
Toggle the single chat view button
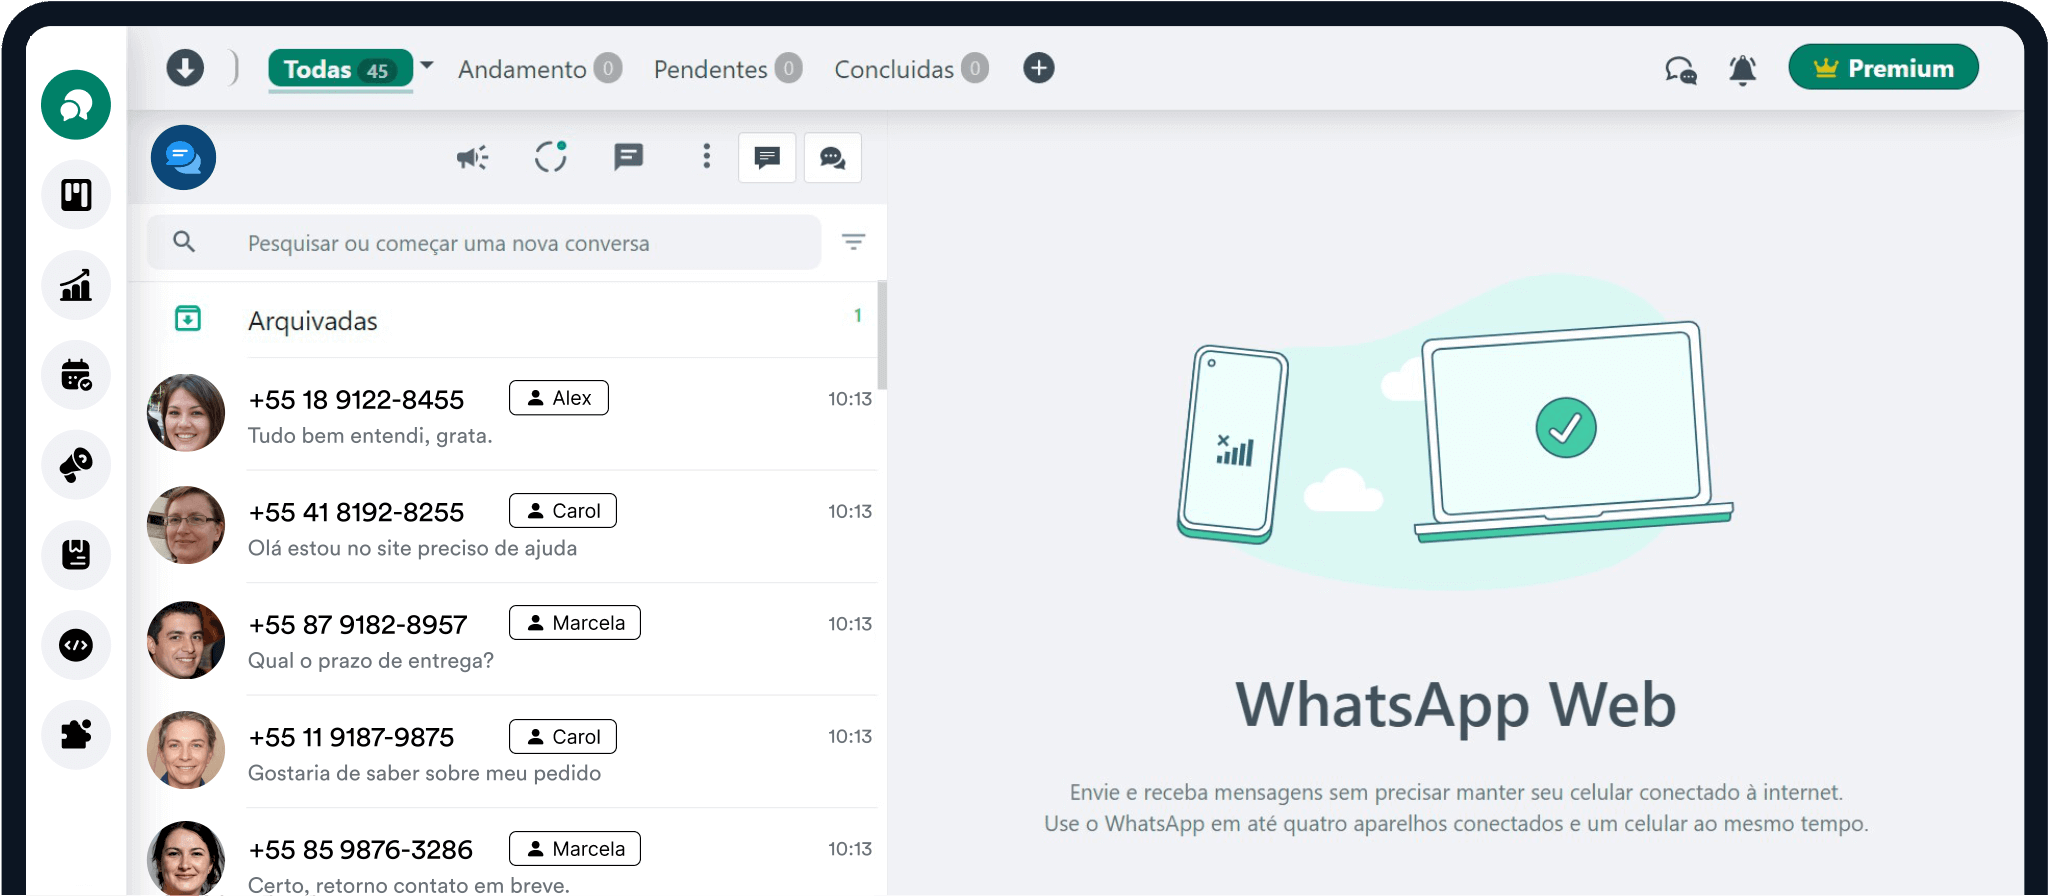click(767, 158)
